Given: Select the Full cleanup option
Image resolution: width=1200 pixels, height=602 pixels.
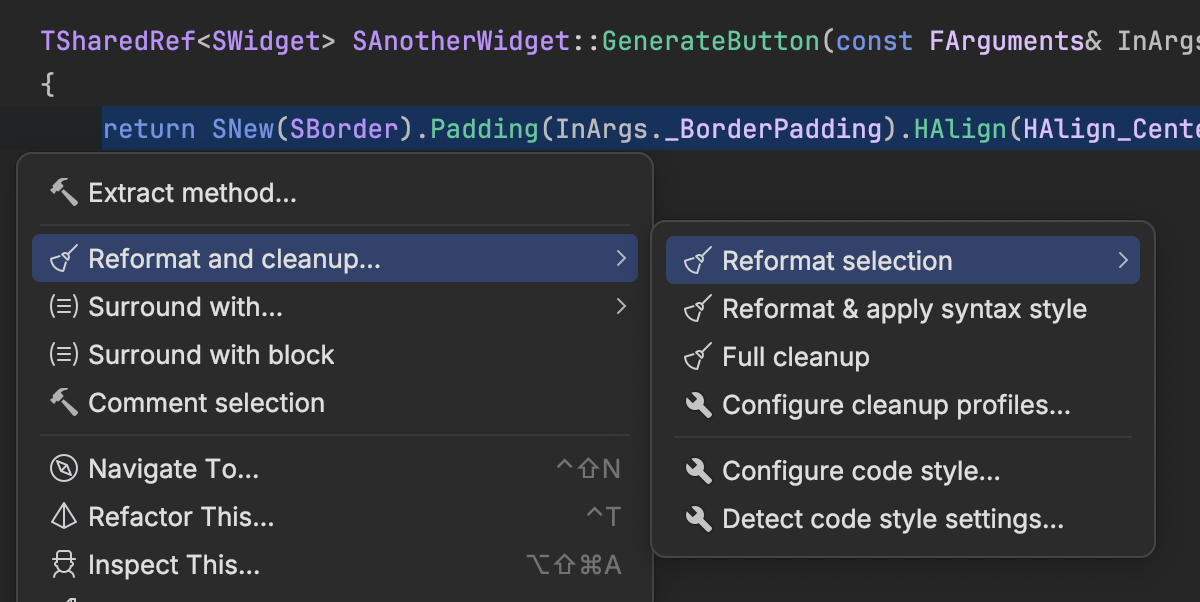Looking at the screenshot, I should click(x=795, y=357).
